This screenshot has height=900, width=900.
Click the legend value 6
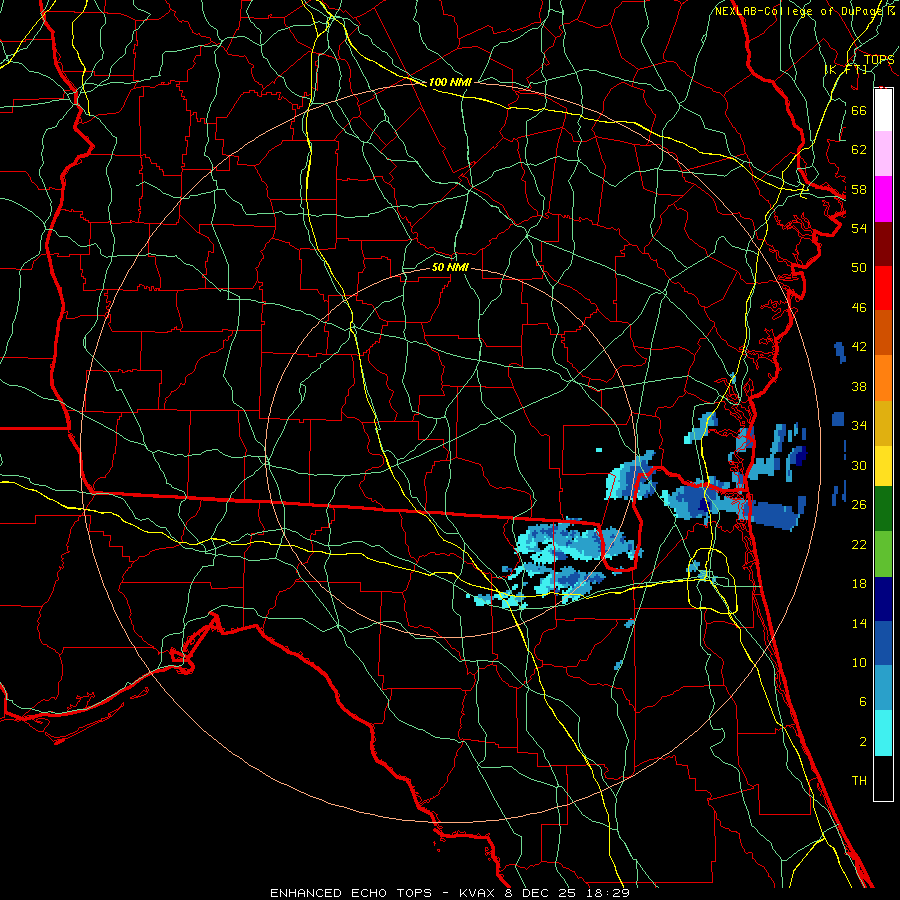point(862,702)
